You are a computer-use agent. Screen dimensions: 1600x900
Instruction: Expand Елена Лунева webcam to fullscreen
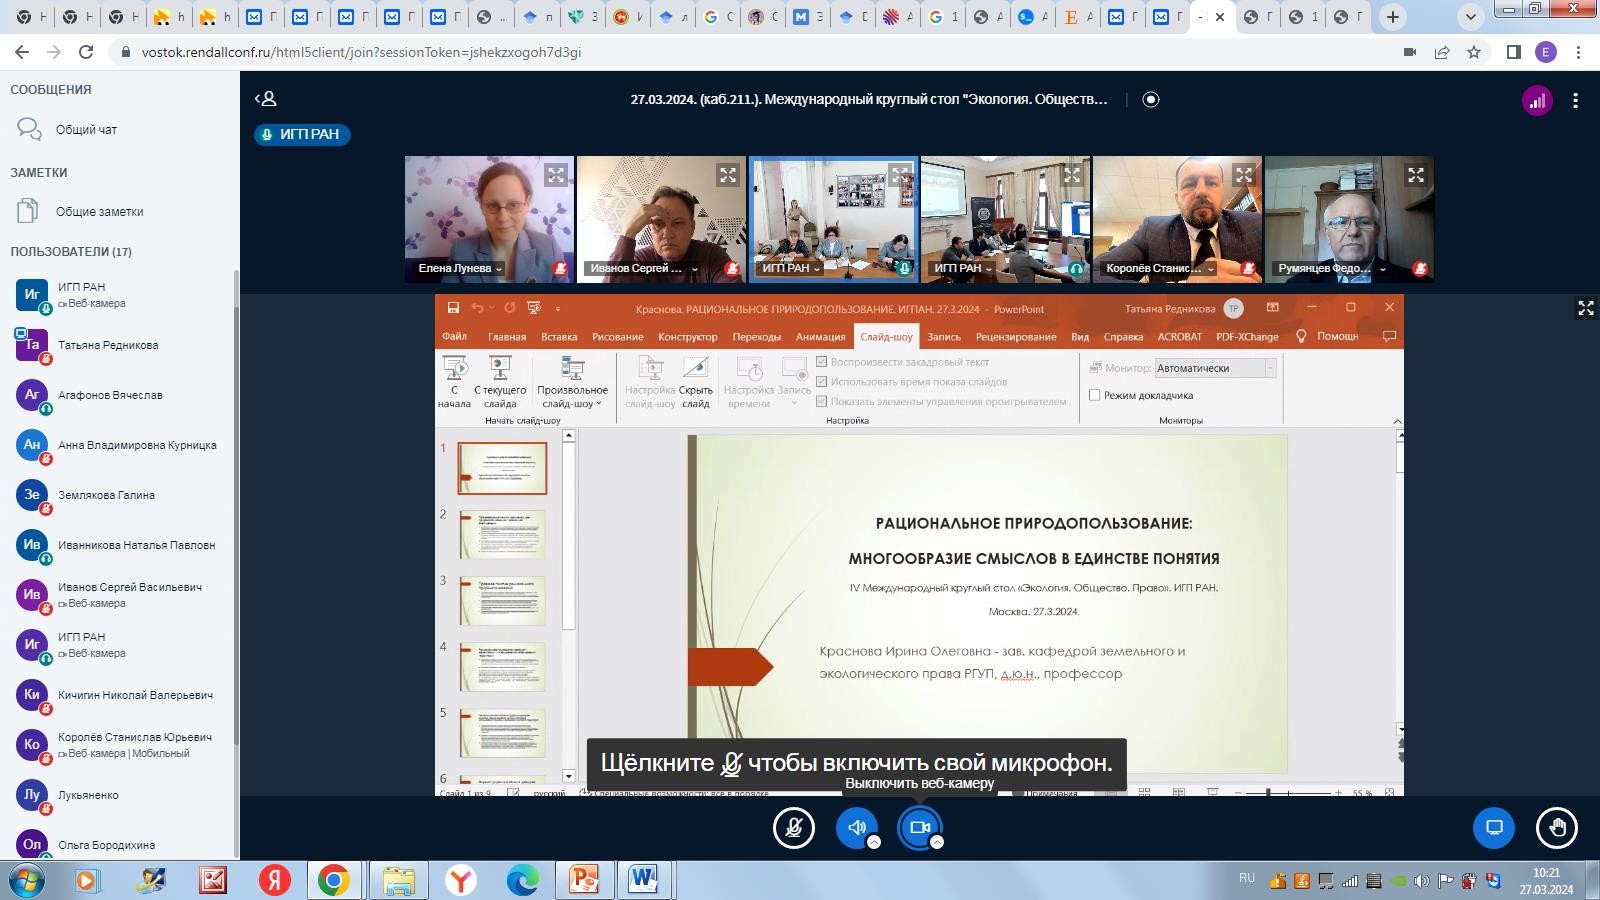tap(556, 175)
